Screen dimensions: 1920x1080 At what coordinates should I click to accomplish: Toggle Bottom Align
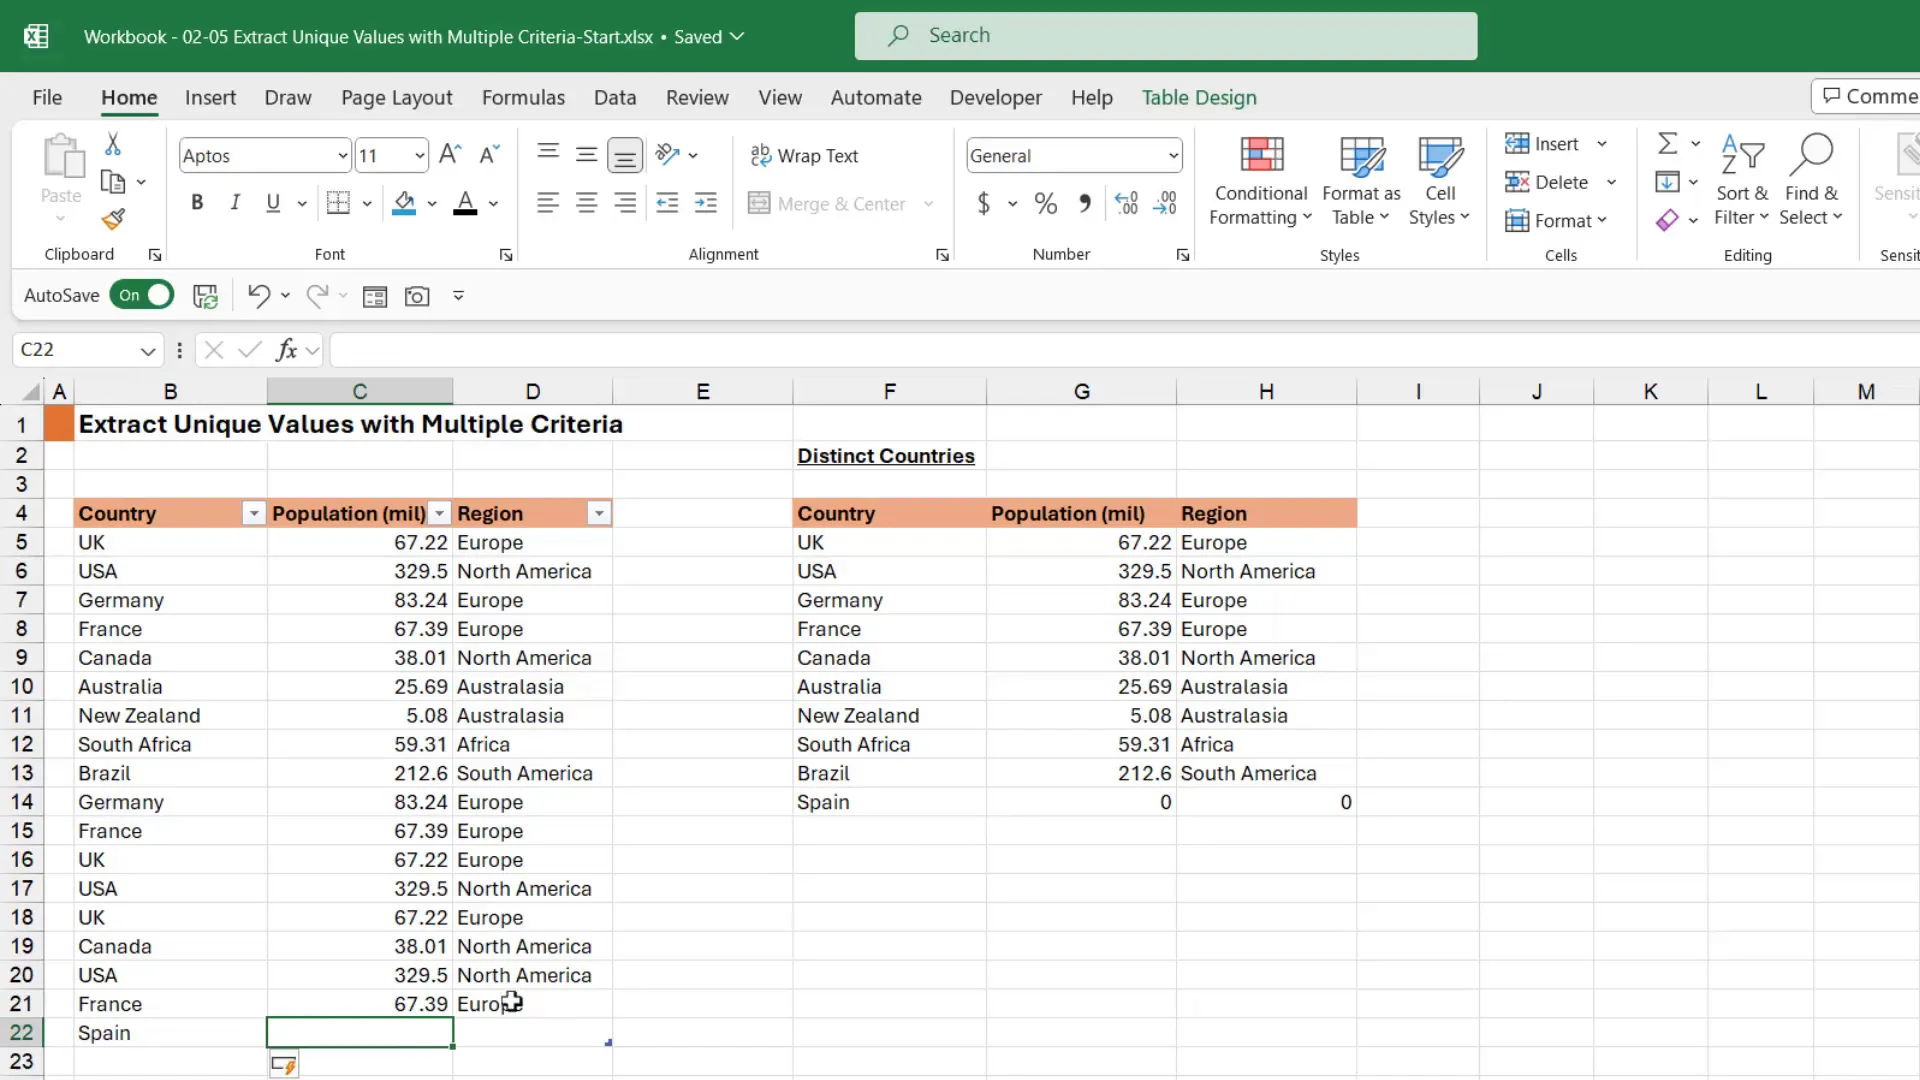point(625,155)
